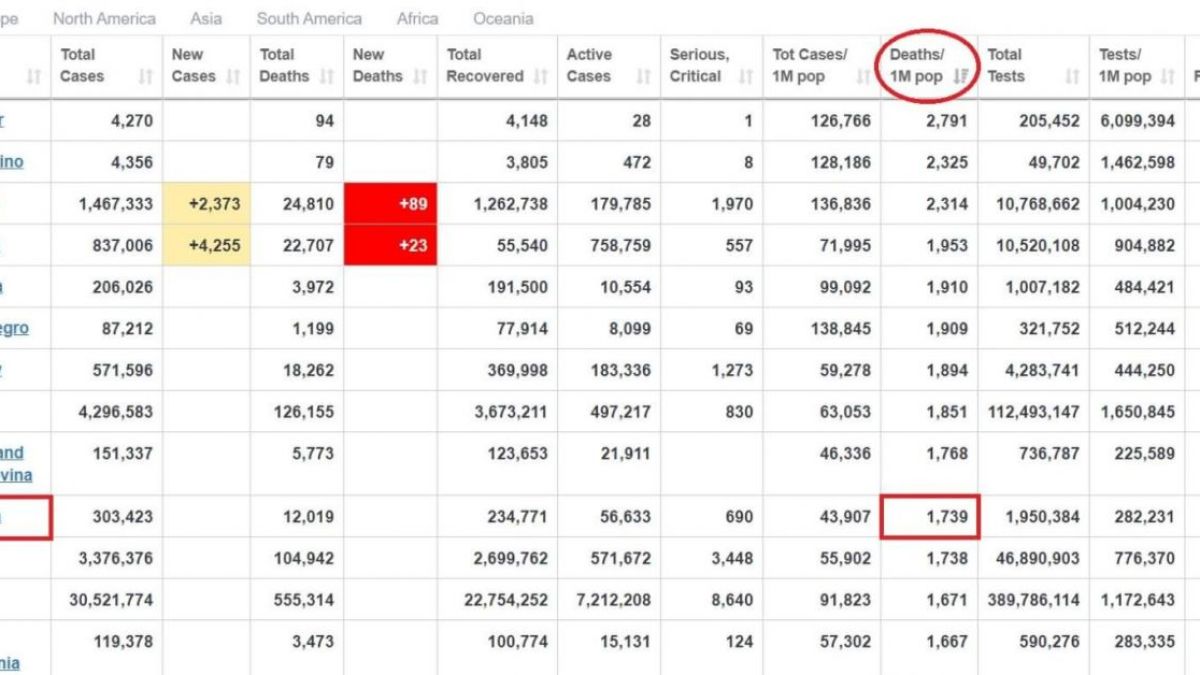Click the serious critical value 8,640

(x=732, y=600)
